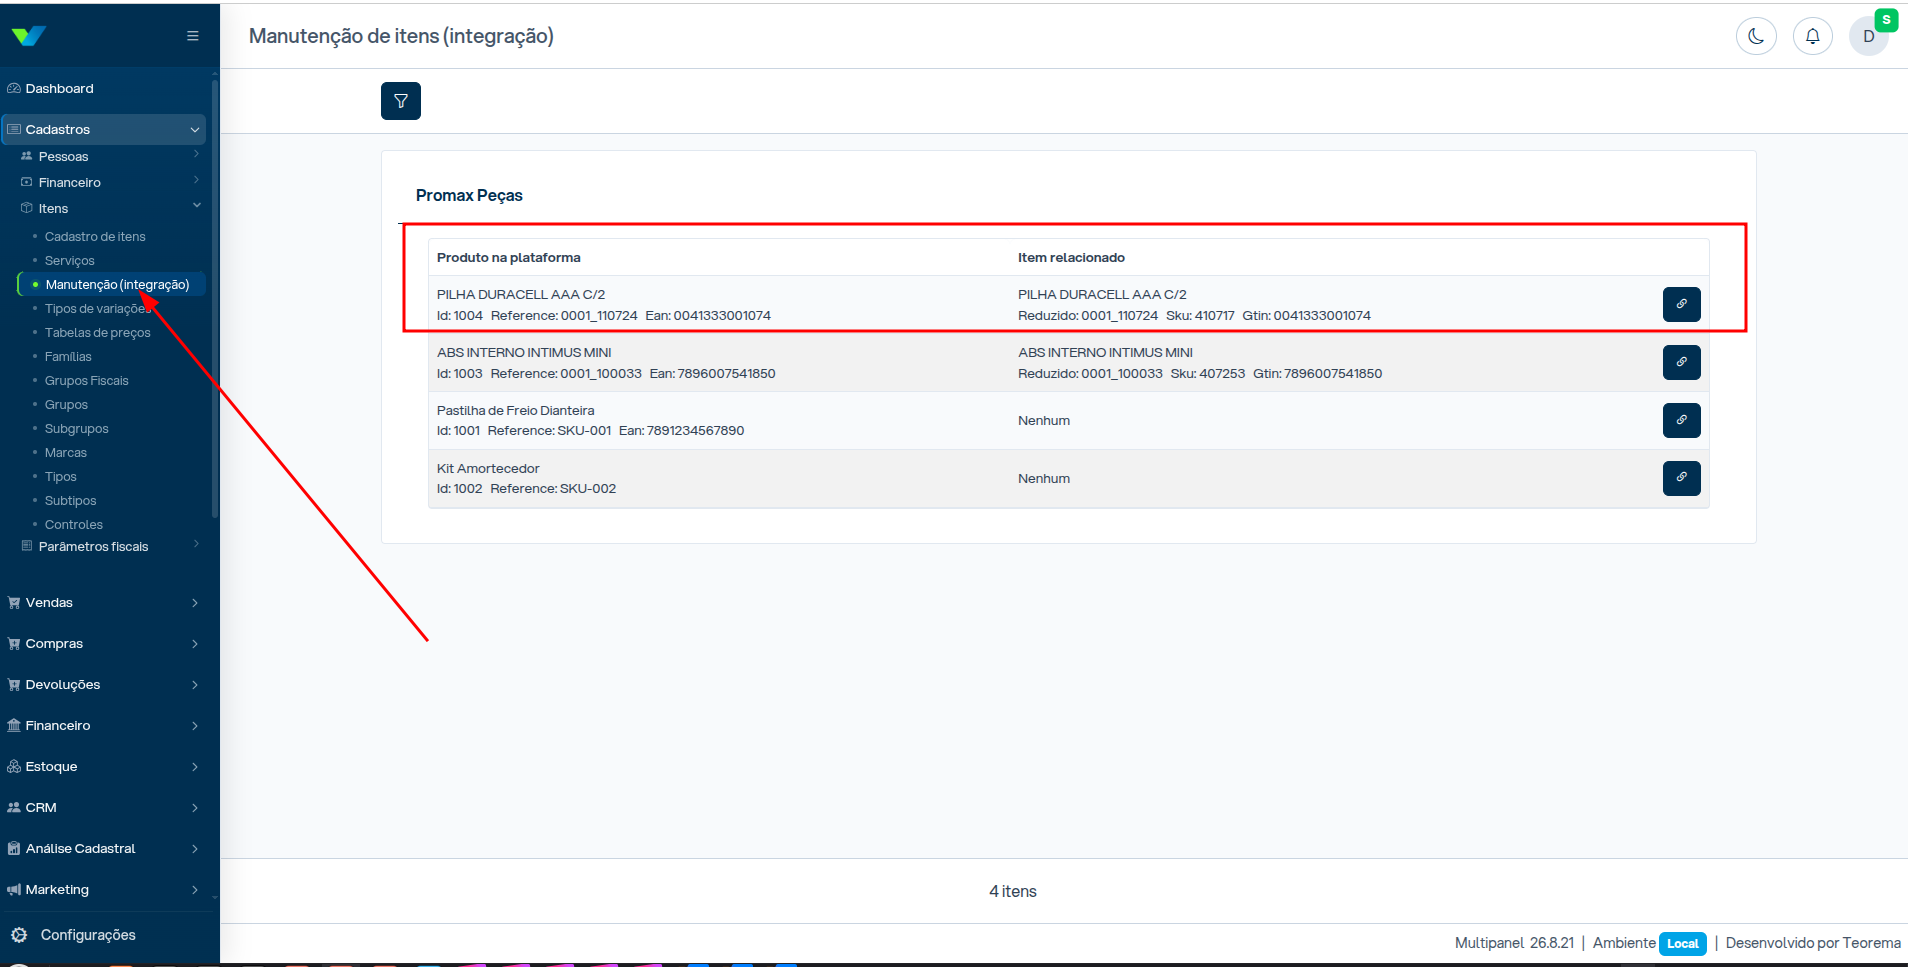Viewport: 1908px width, 967px height.
Task: Open Subgrupos in the sidebar
Action: point(77,429)
